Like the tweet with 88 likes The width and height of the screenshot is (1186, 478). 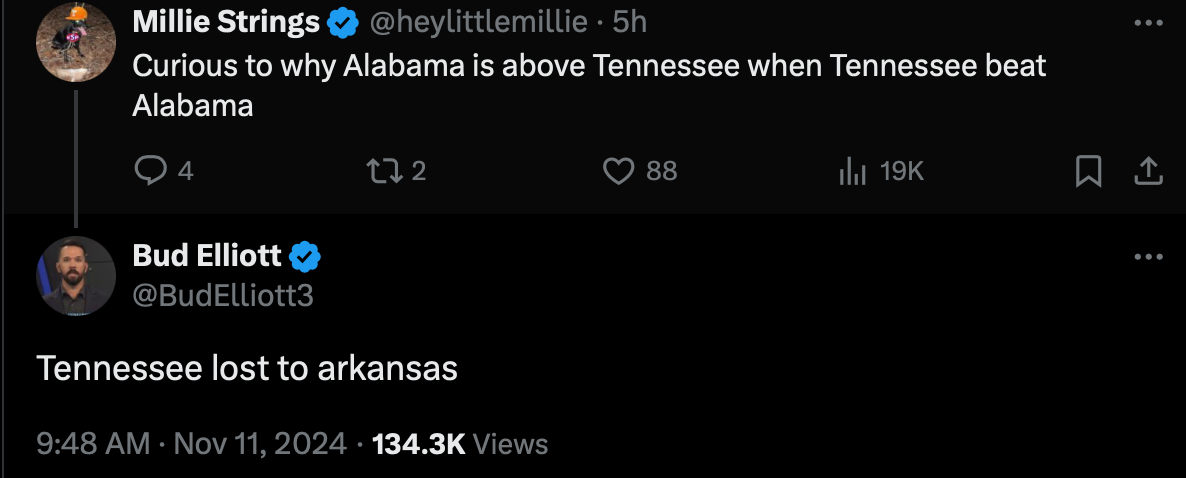[x=619, y=172]
